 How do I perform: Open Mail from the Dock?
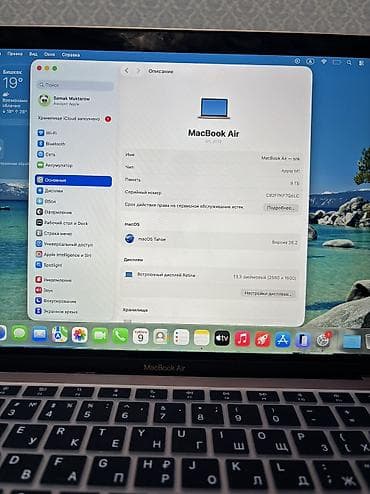pyautogui.click(x=40, y=334)
